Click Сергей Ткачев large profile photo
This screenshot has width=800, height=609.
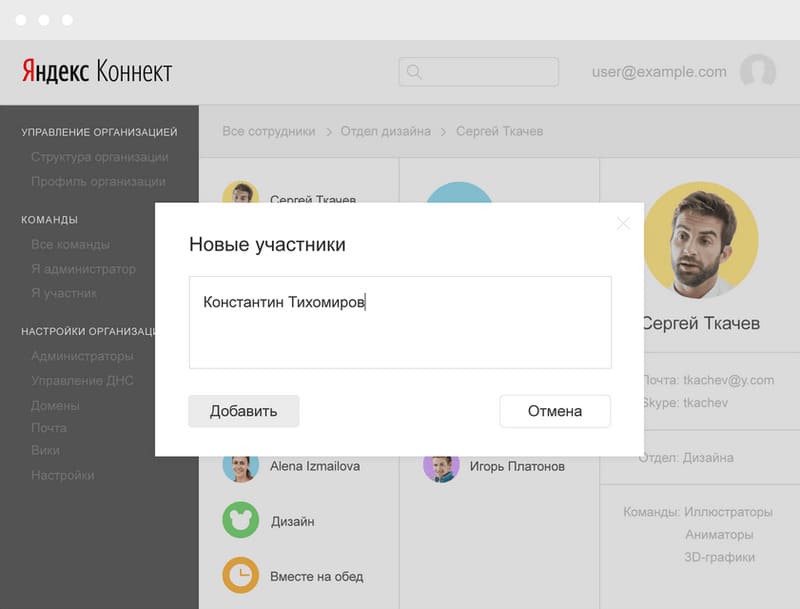(701, 239)
